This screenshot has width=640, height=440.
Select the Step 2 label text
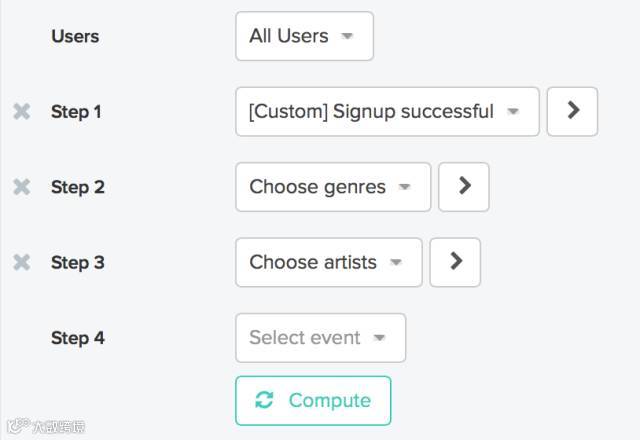(77, 187)
